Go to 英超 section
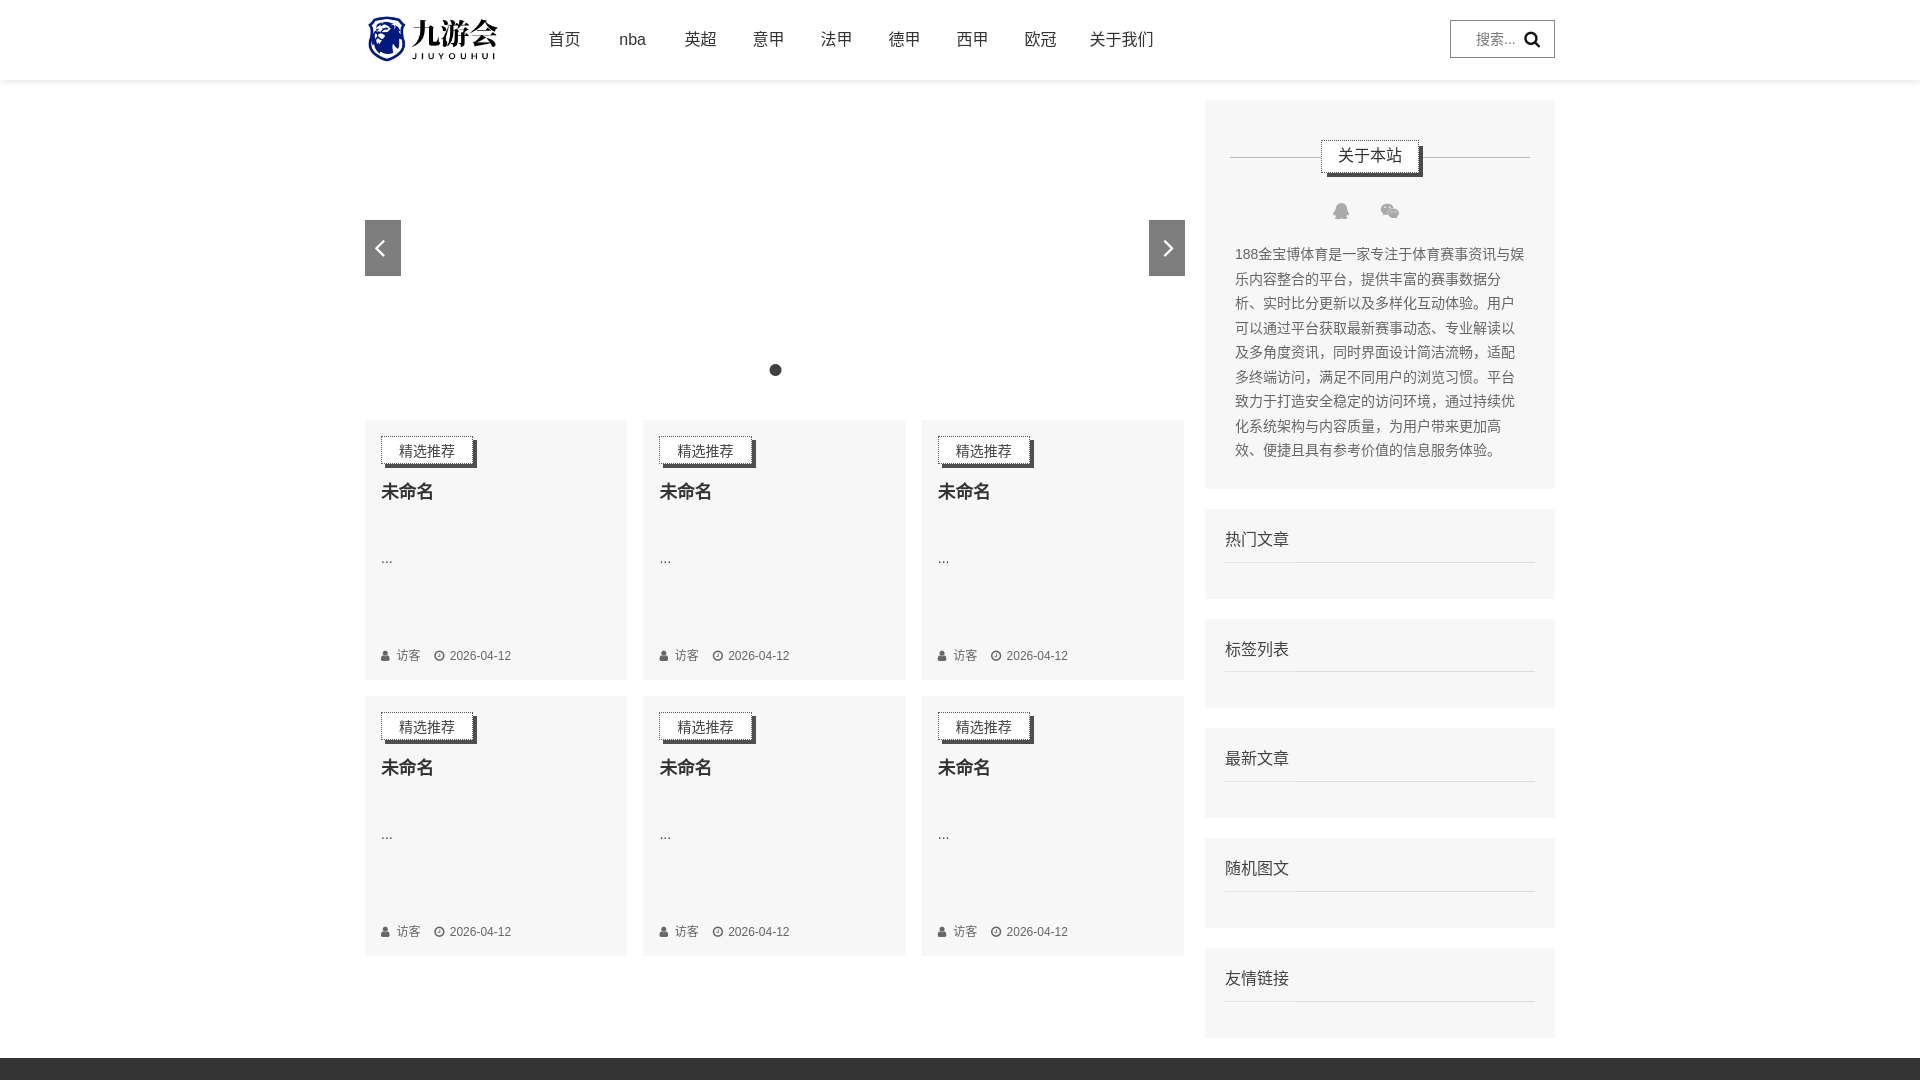This screenshot has width=1920, height=1080. [x=700, y=40]
